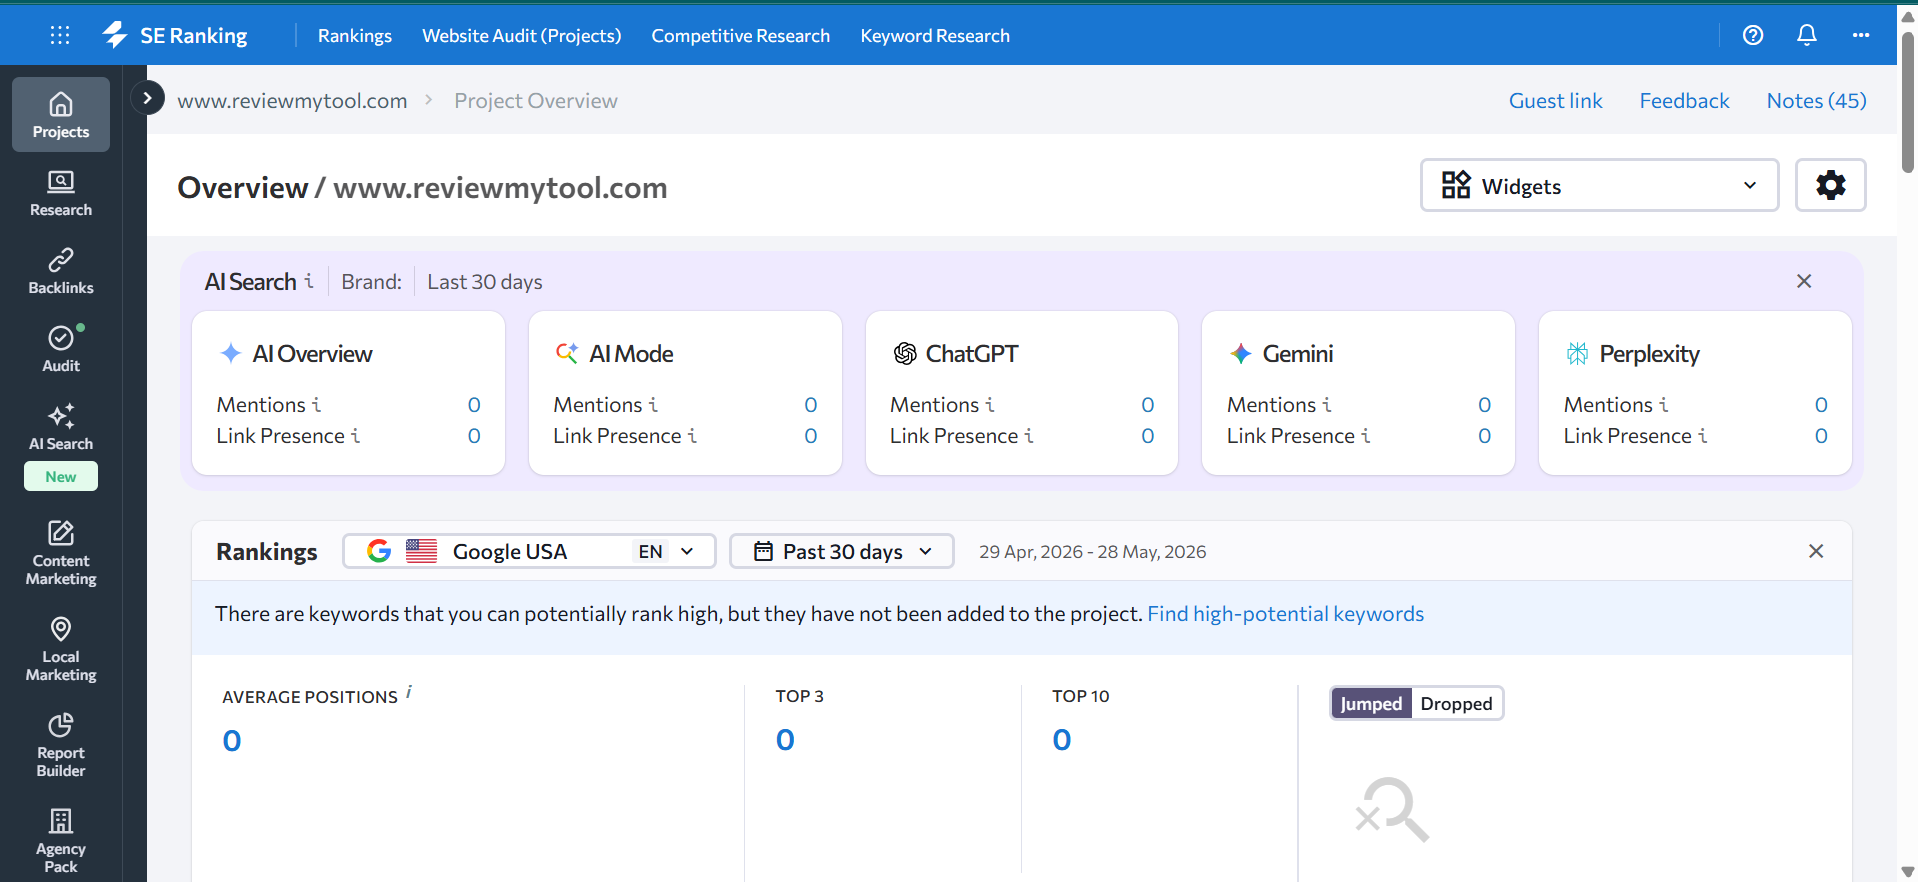Open the Past 30 days date dropdown
Viewport: 1918px width, 882px height.
(x=842, y=551)
